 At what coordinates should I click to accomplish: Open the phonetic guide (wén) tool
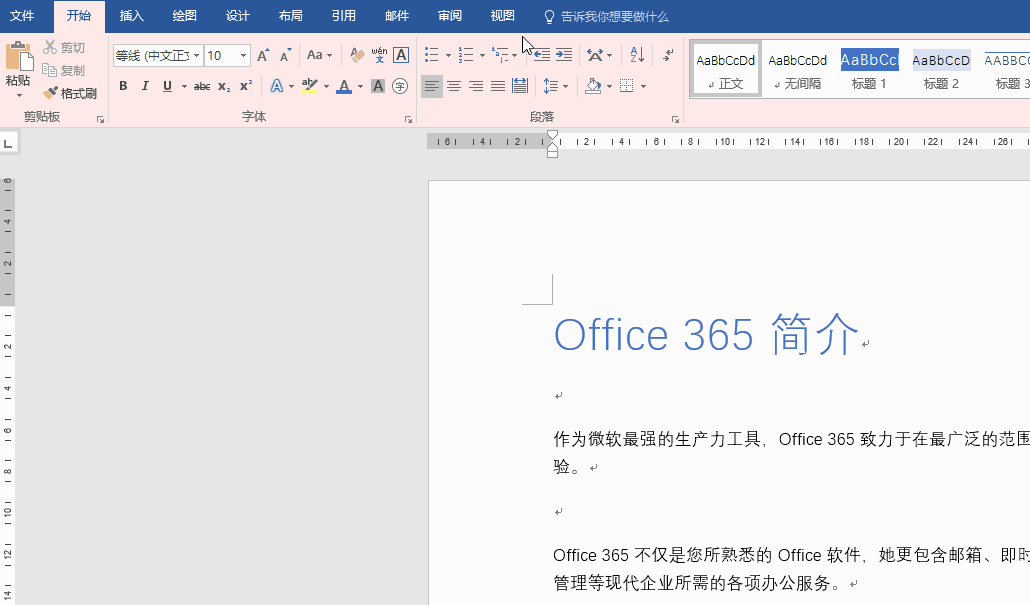pos(379,55)
